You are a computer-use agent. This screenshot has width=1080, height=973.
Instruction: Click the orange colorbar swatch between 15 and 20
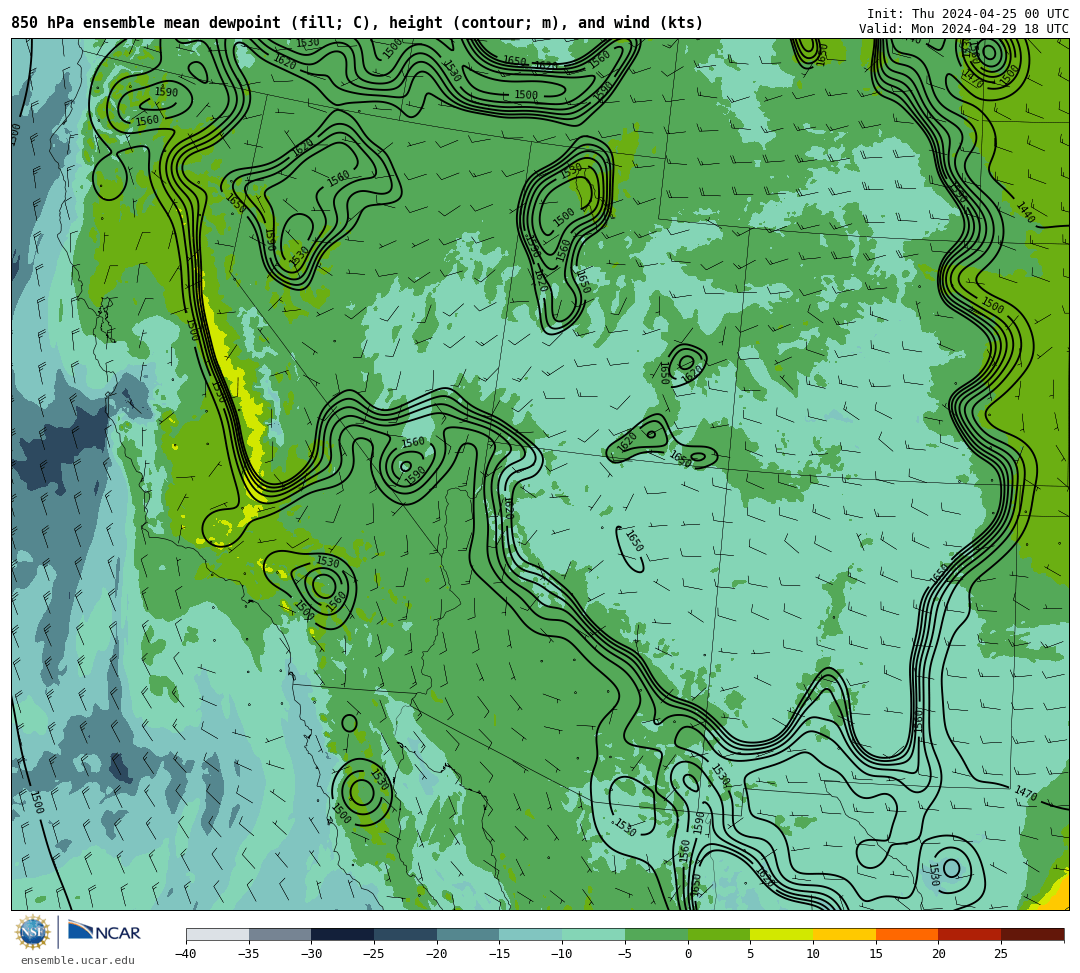907,934
